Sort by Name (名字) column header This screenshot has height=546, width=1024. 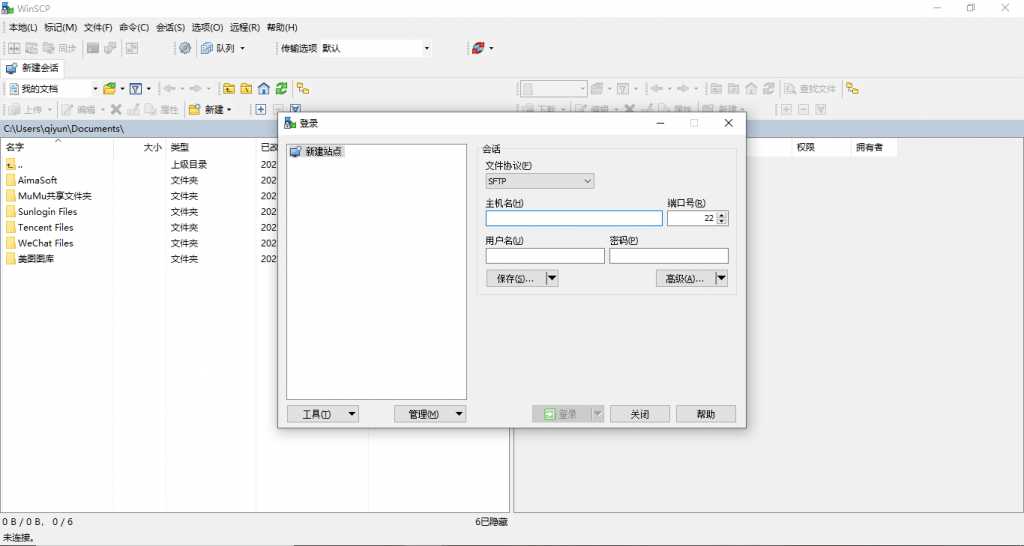57,148
